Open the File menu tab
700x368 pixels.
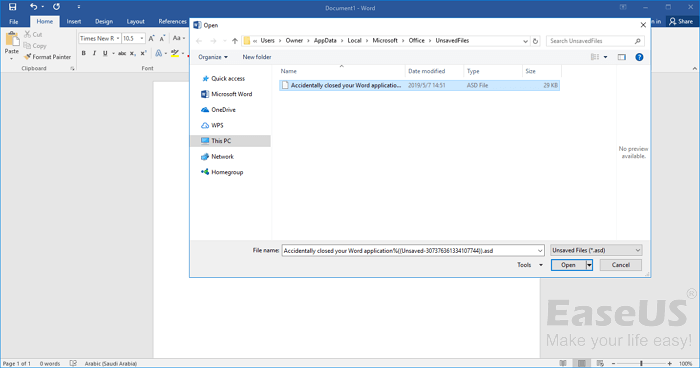point(14,21)
